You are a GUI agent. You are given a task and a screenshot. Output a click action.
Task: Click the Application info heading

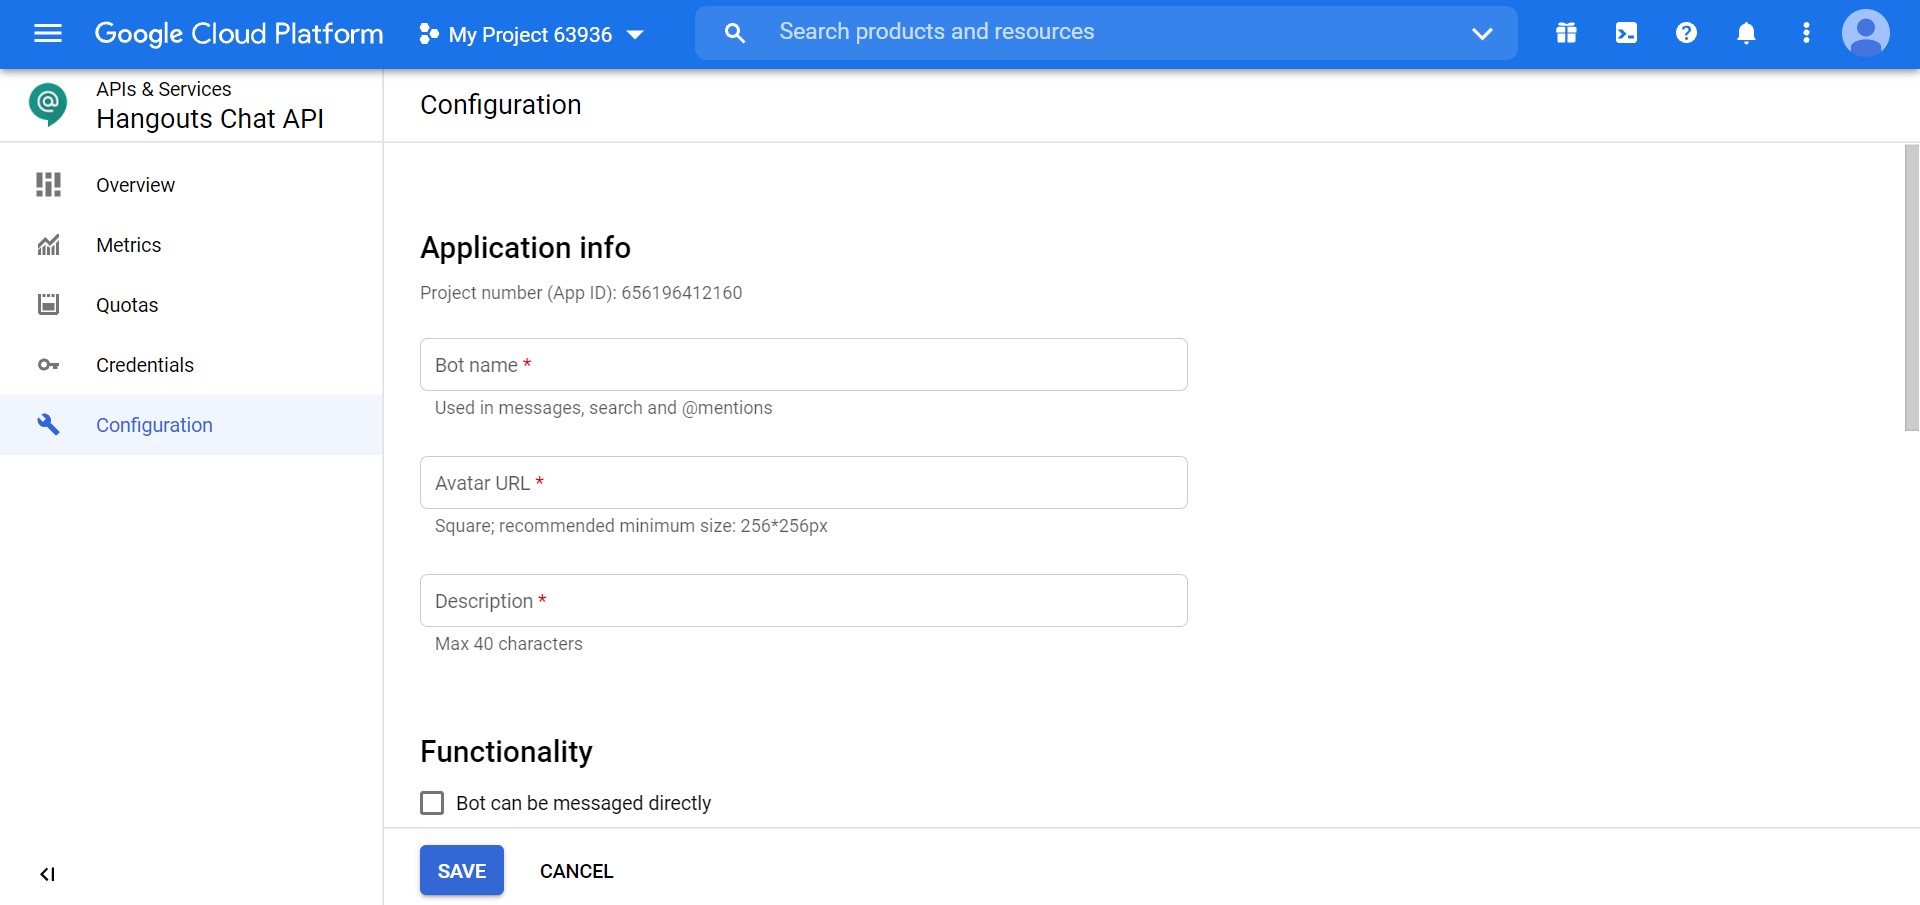tap(525, 248)
